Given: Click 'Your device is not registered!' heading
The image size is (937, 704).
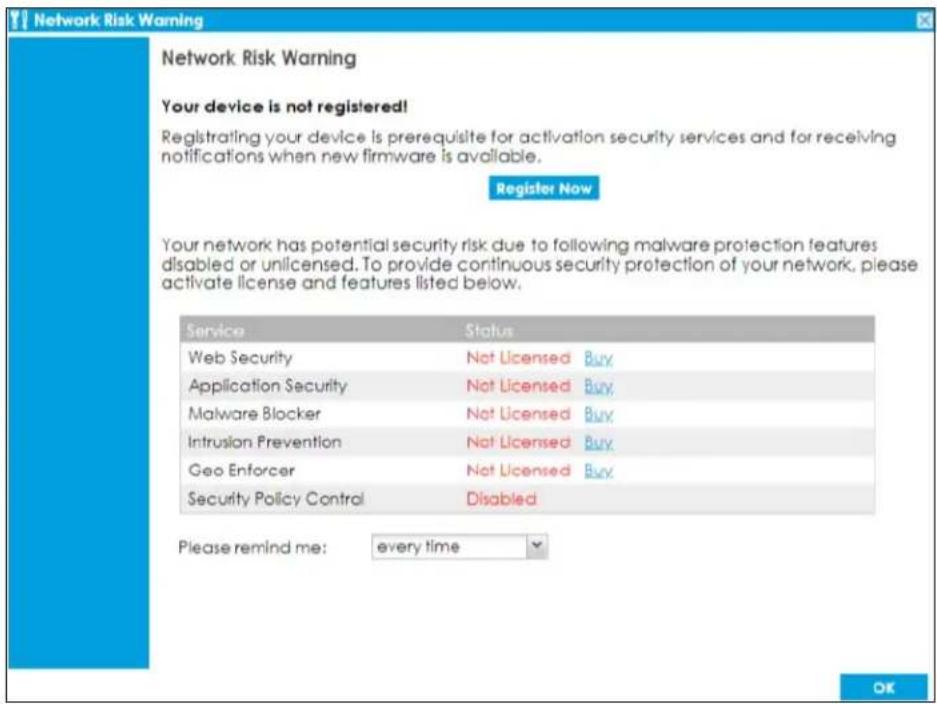Looking at the screenshot, I should click(284, 107).
